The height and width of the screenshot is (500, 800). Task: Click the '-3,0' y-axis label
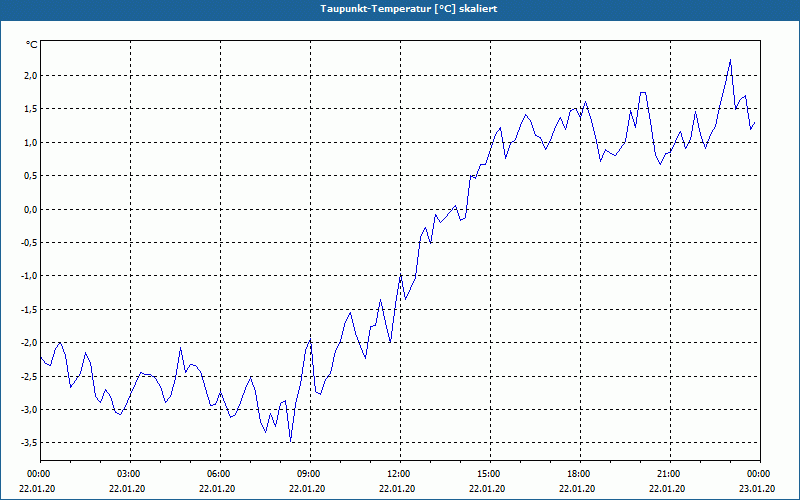(x=30, y=410)
